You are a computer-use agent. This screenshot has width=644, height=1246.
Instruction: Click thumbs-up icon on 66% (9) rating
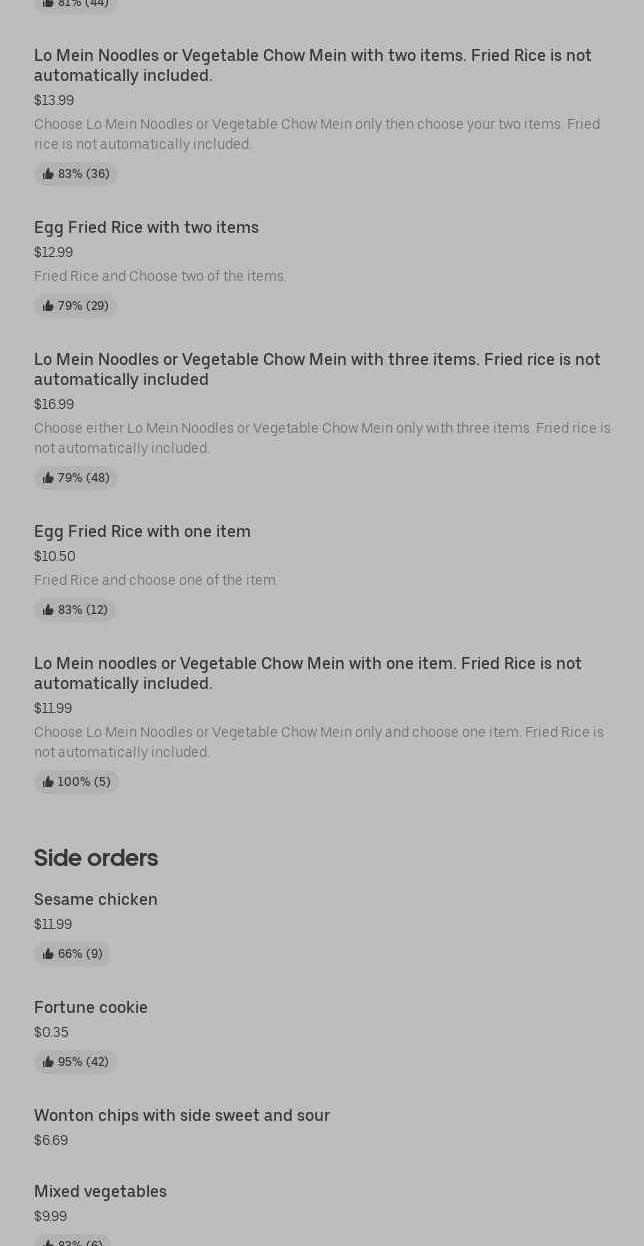[48, 954]
